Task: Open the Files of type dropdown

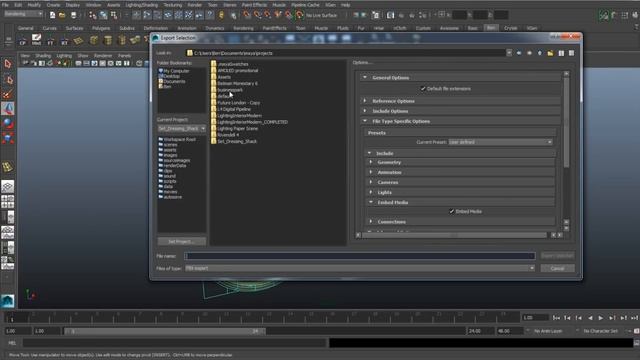Action: click(360, 268)
